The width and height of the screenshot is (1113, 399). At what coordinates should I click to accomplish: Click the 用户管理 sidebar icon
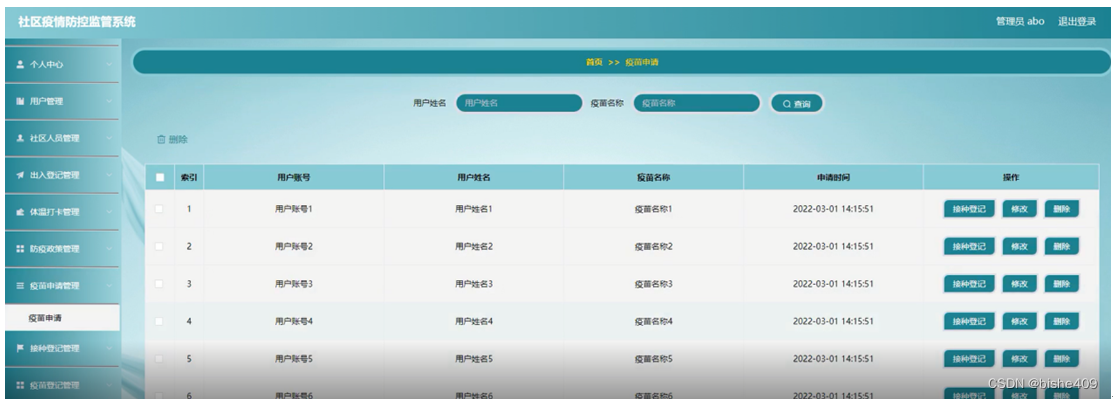click(x=20, y=102)
